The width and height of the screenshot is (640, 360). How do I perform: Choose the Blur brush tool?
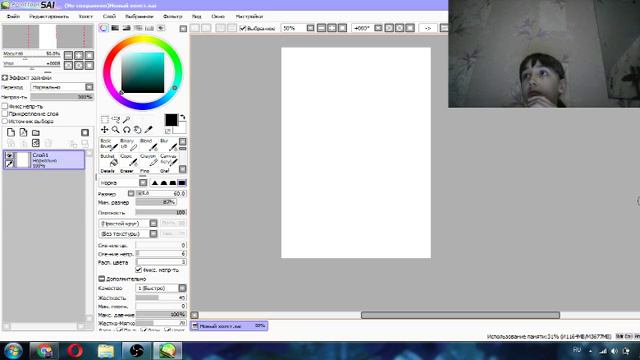[168, 144]
